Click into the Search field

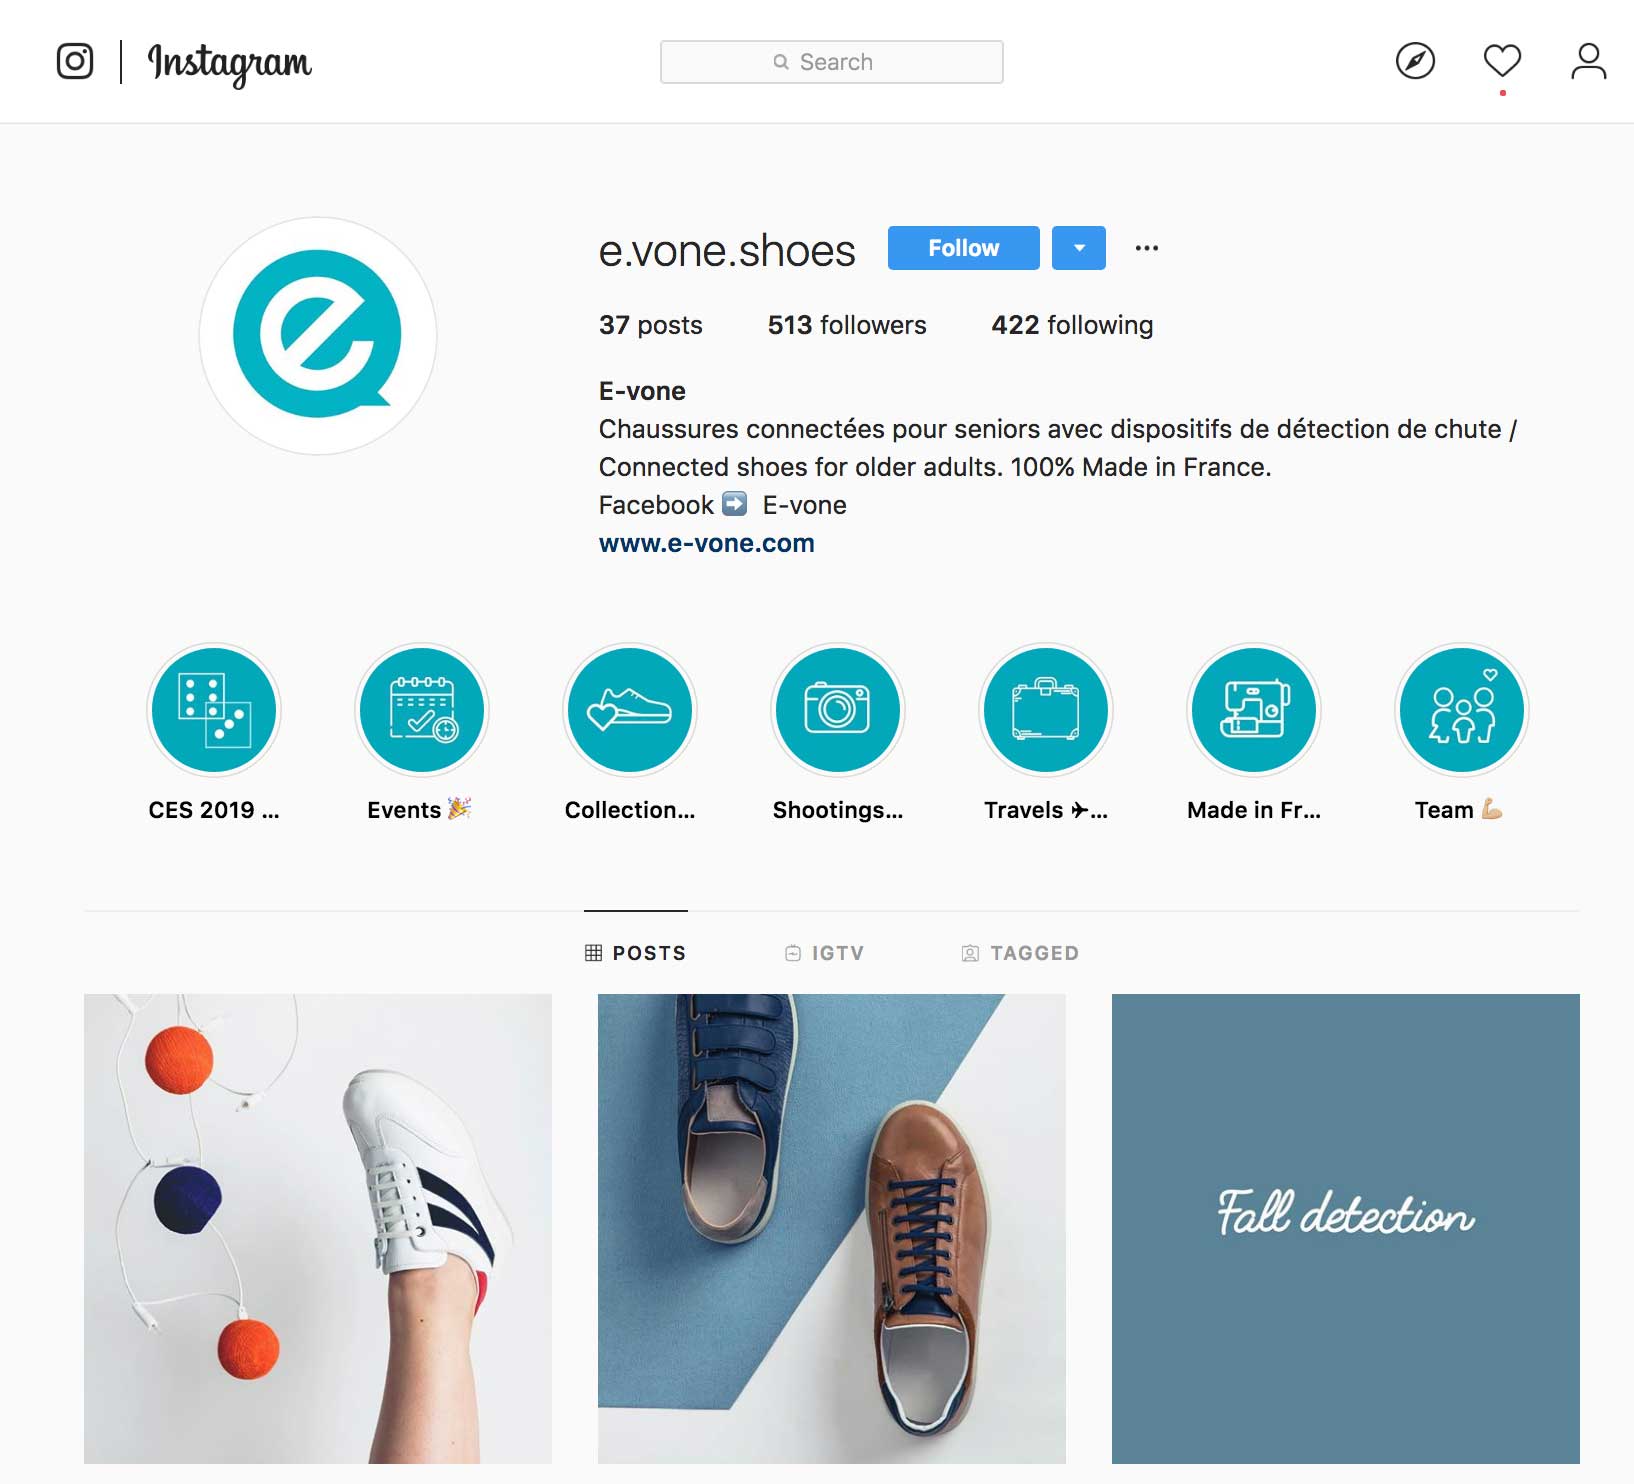pos(832,62)
